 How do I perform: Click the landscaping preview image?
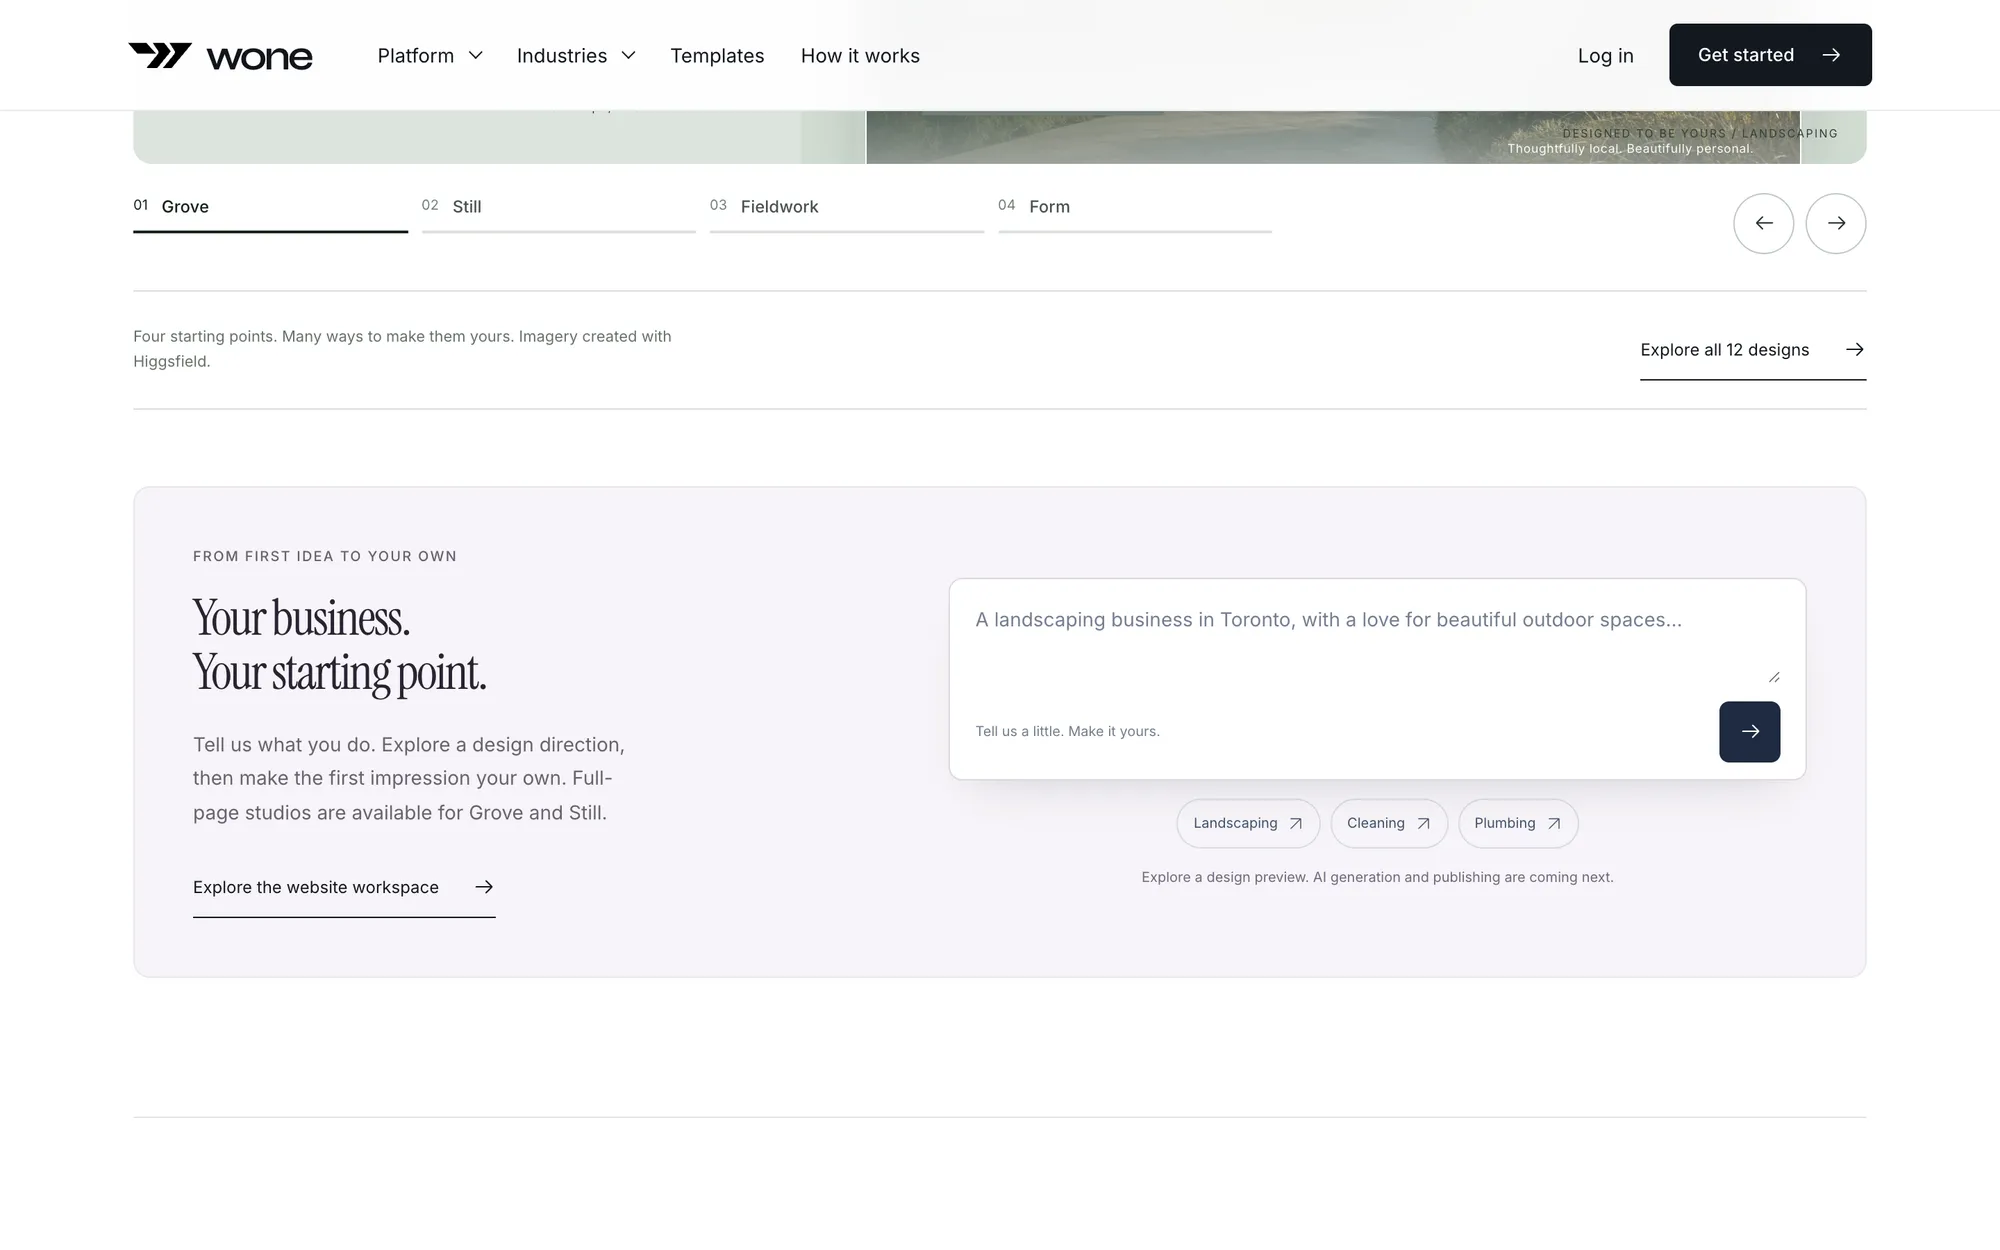(1333, 137)
